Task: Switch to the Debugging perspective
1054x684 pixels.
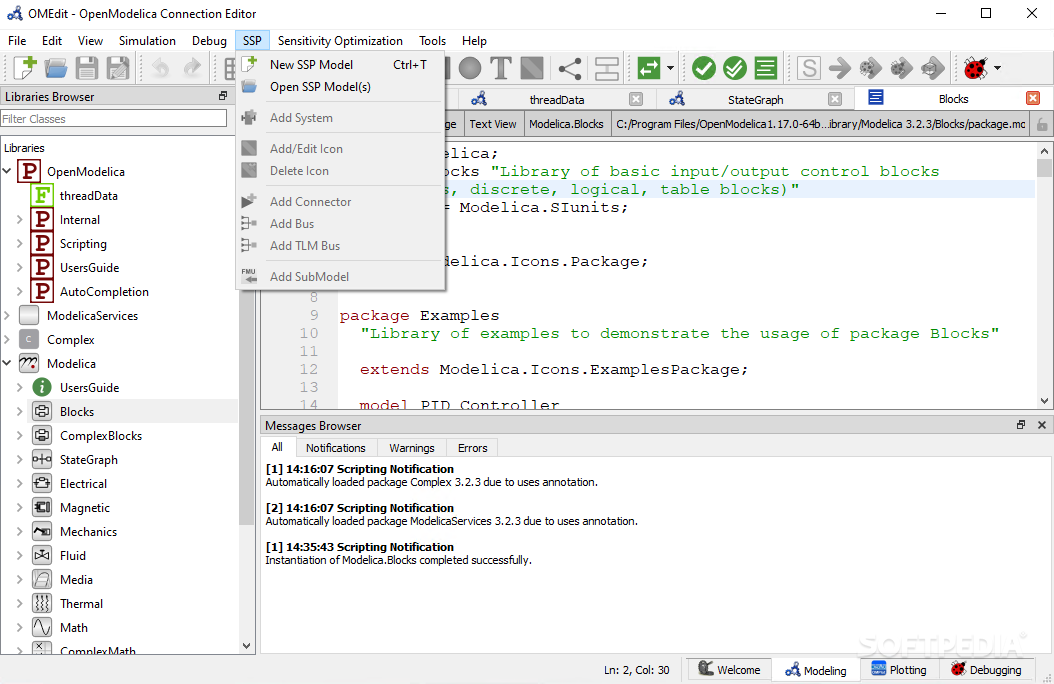Action: tap(987, 669)
